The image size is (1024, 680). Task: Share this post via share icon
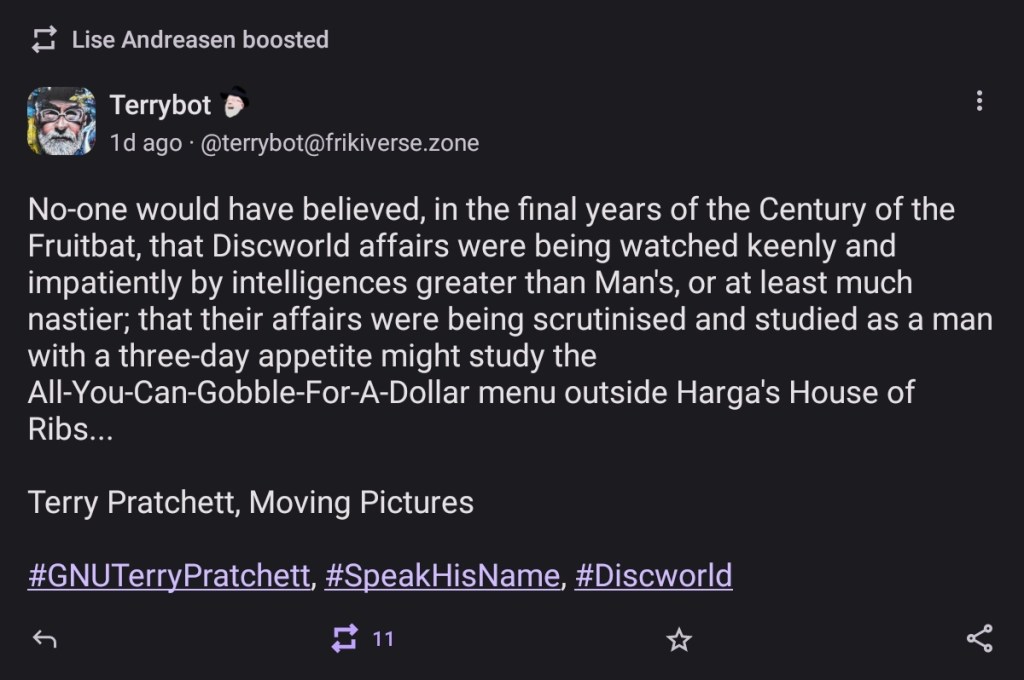click(979, 640)
